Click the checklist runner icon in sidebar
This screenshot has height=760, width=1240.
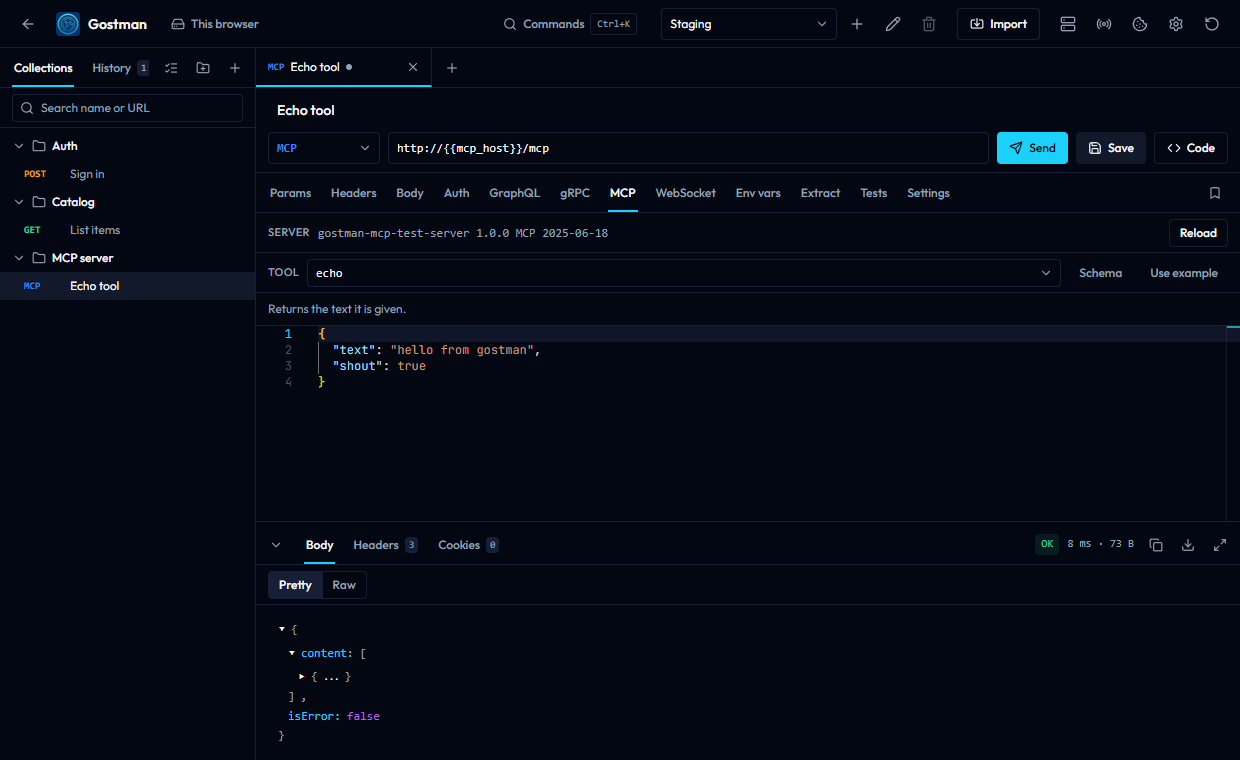click(x=172, y=68)
